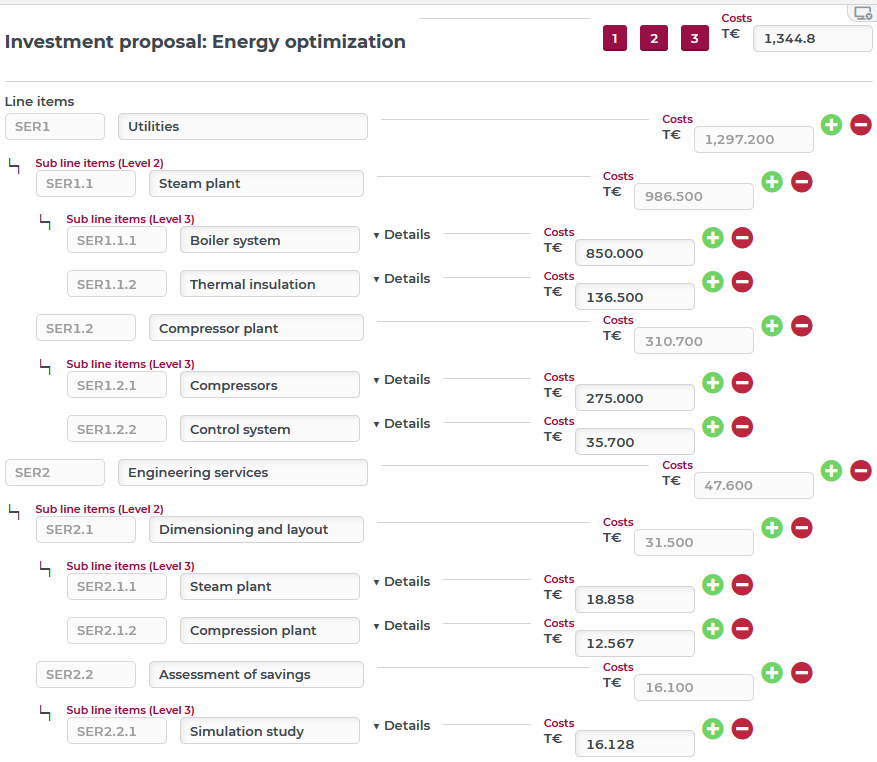
Task: Add row next to SER2.1.1 Steam plant
Action: 713,585
